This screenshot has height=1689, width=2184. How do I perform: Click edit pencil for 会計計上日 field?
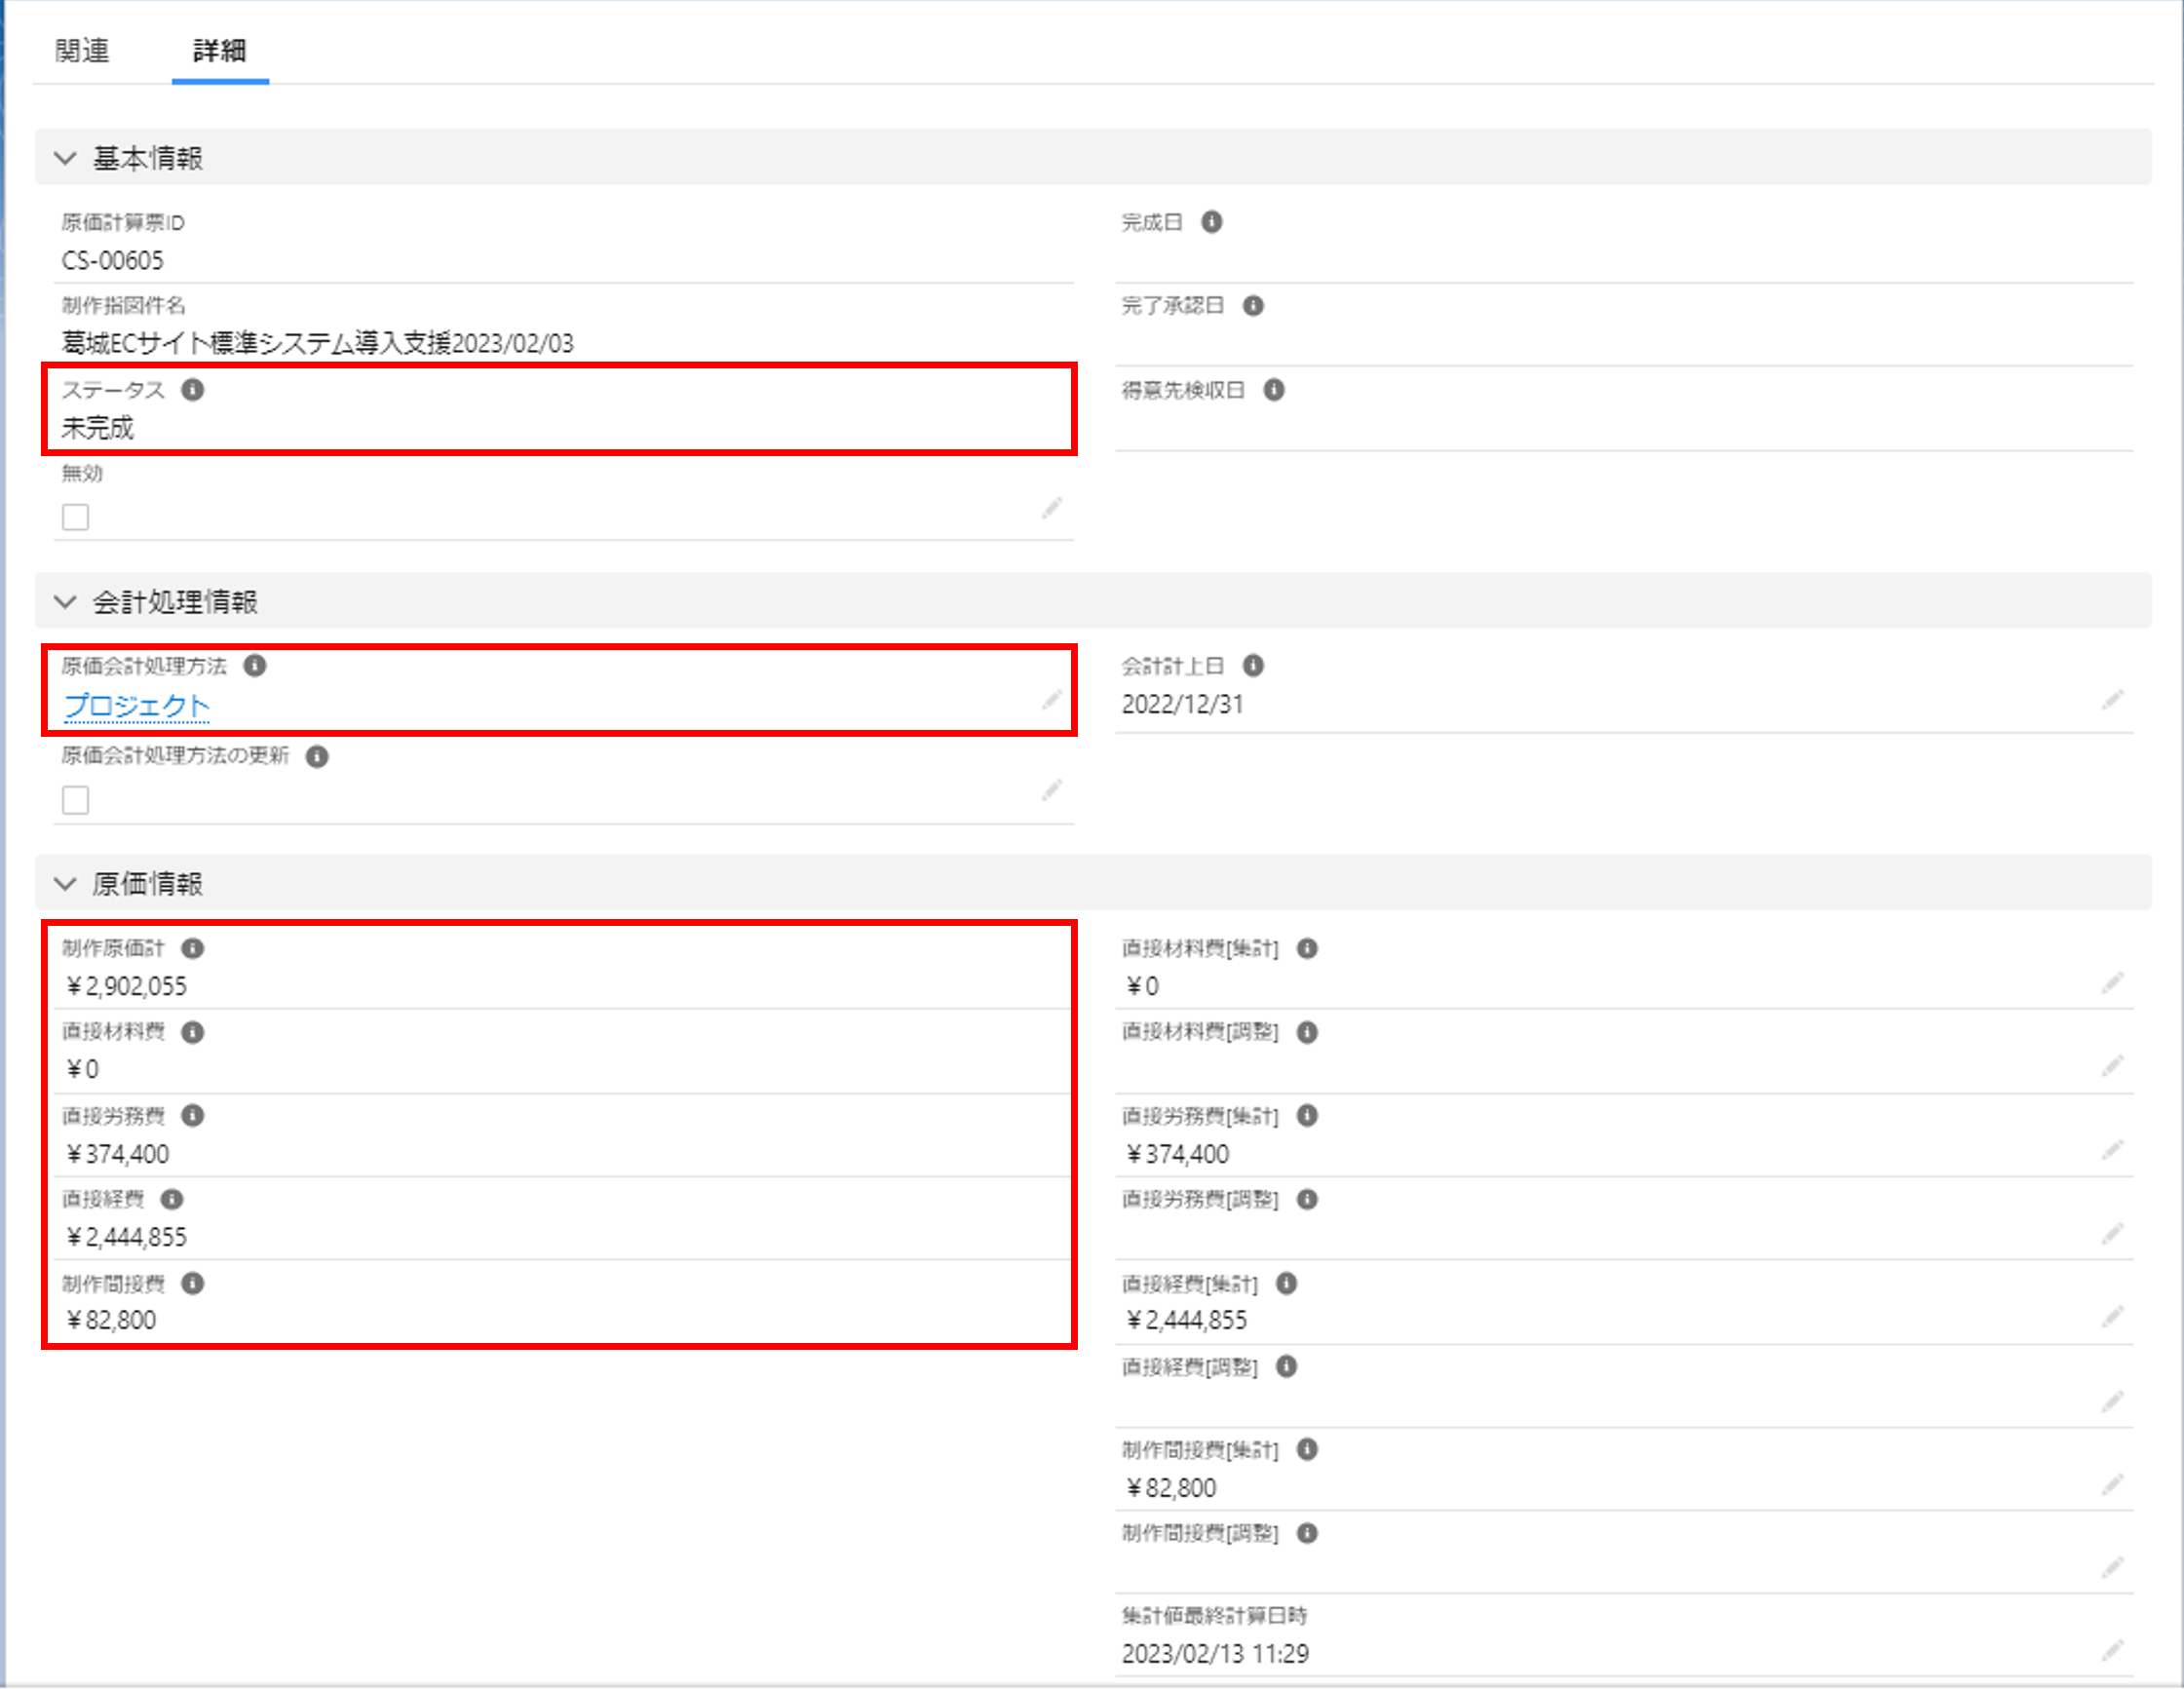(2111, 700)
